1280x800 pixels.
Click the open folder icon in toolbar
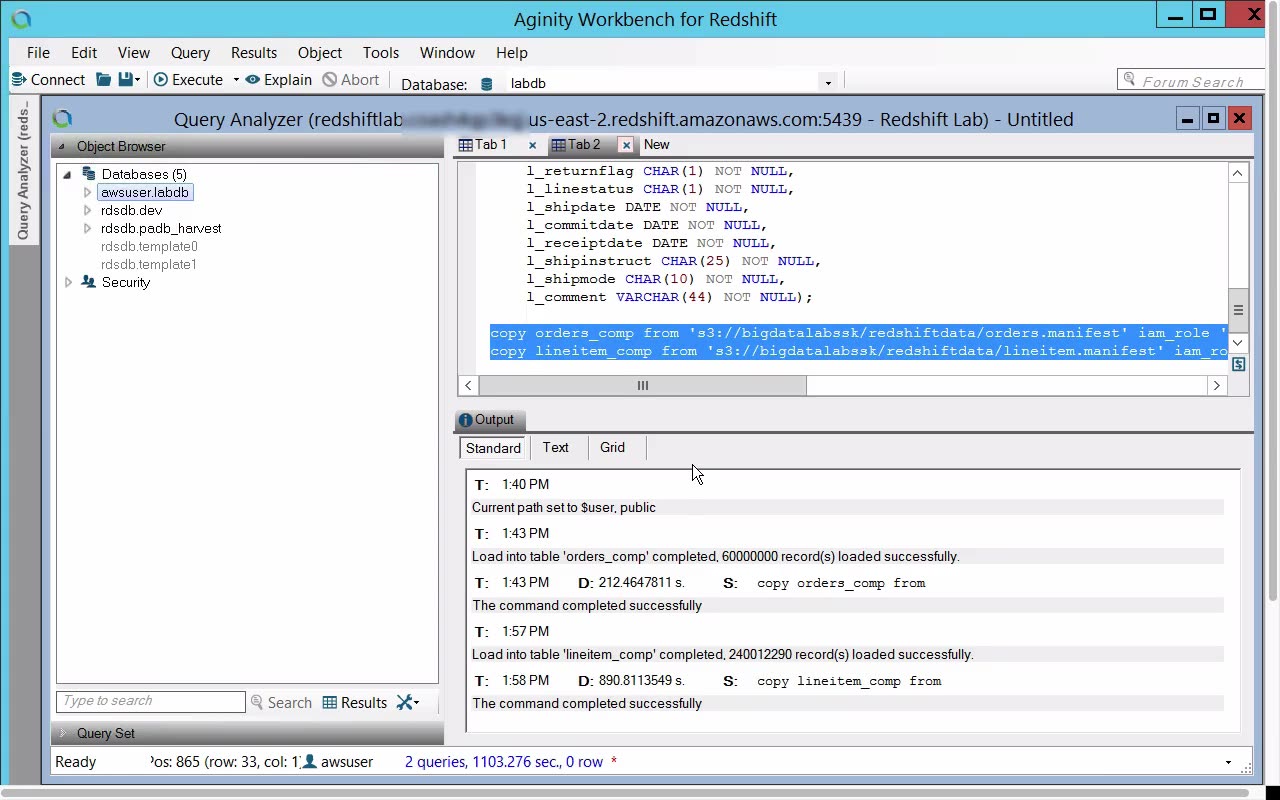[103, 80]
